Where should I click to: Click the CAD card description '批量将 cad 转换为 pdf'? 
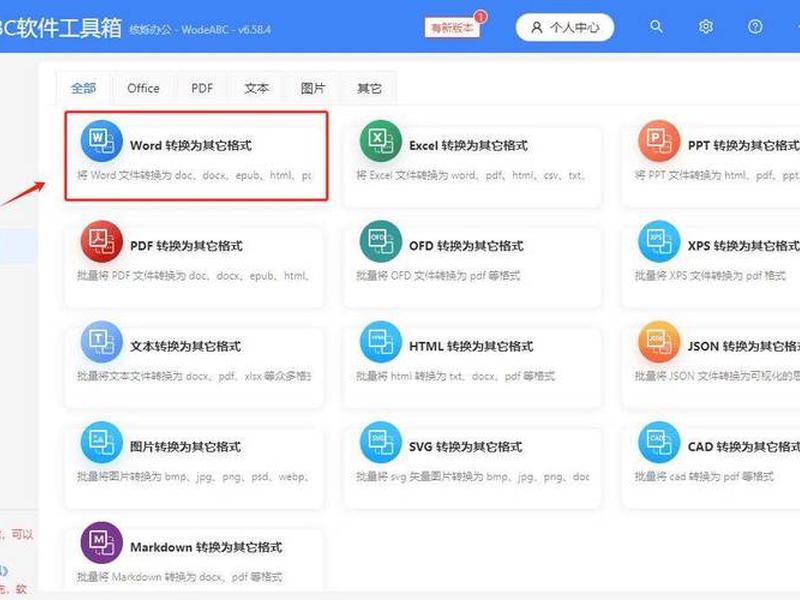point(704,477)
